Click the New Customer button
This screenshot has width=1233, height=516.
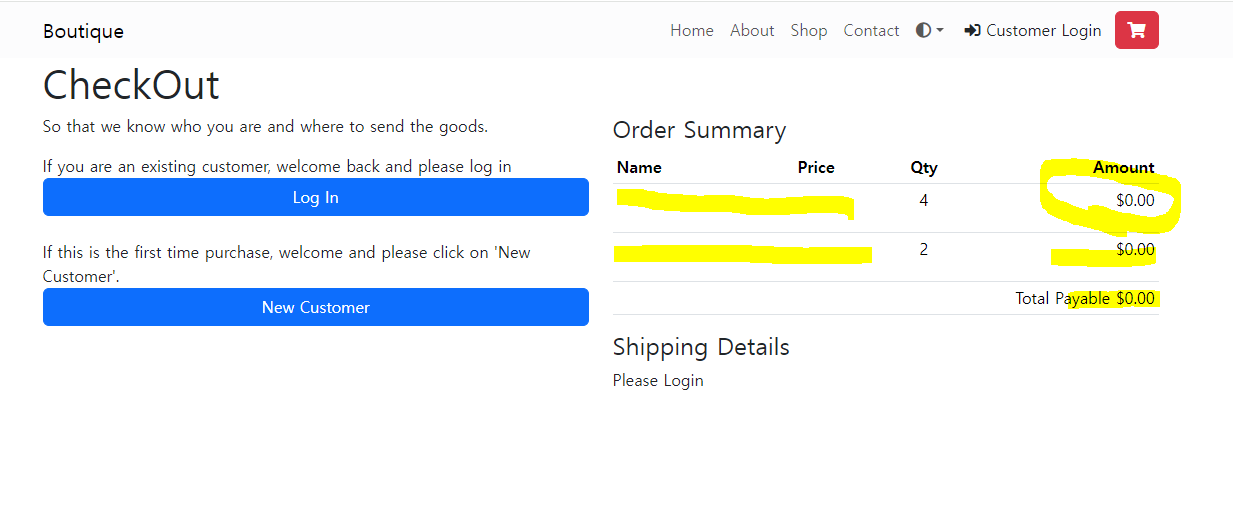point(315,307)
